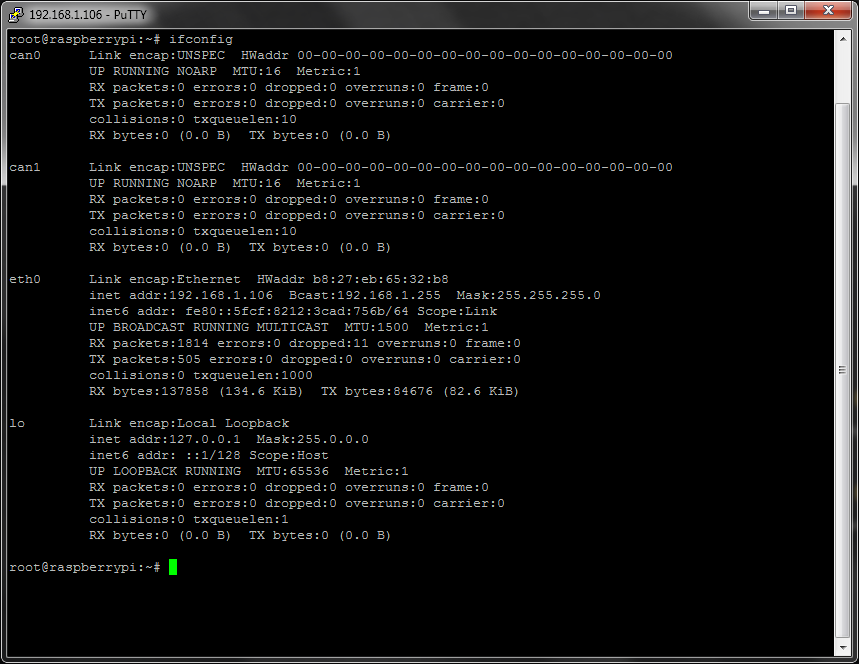Click the bottom root@raspberrypi prompt
859x664 pixels.
(x=84, y=568)
